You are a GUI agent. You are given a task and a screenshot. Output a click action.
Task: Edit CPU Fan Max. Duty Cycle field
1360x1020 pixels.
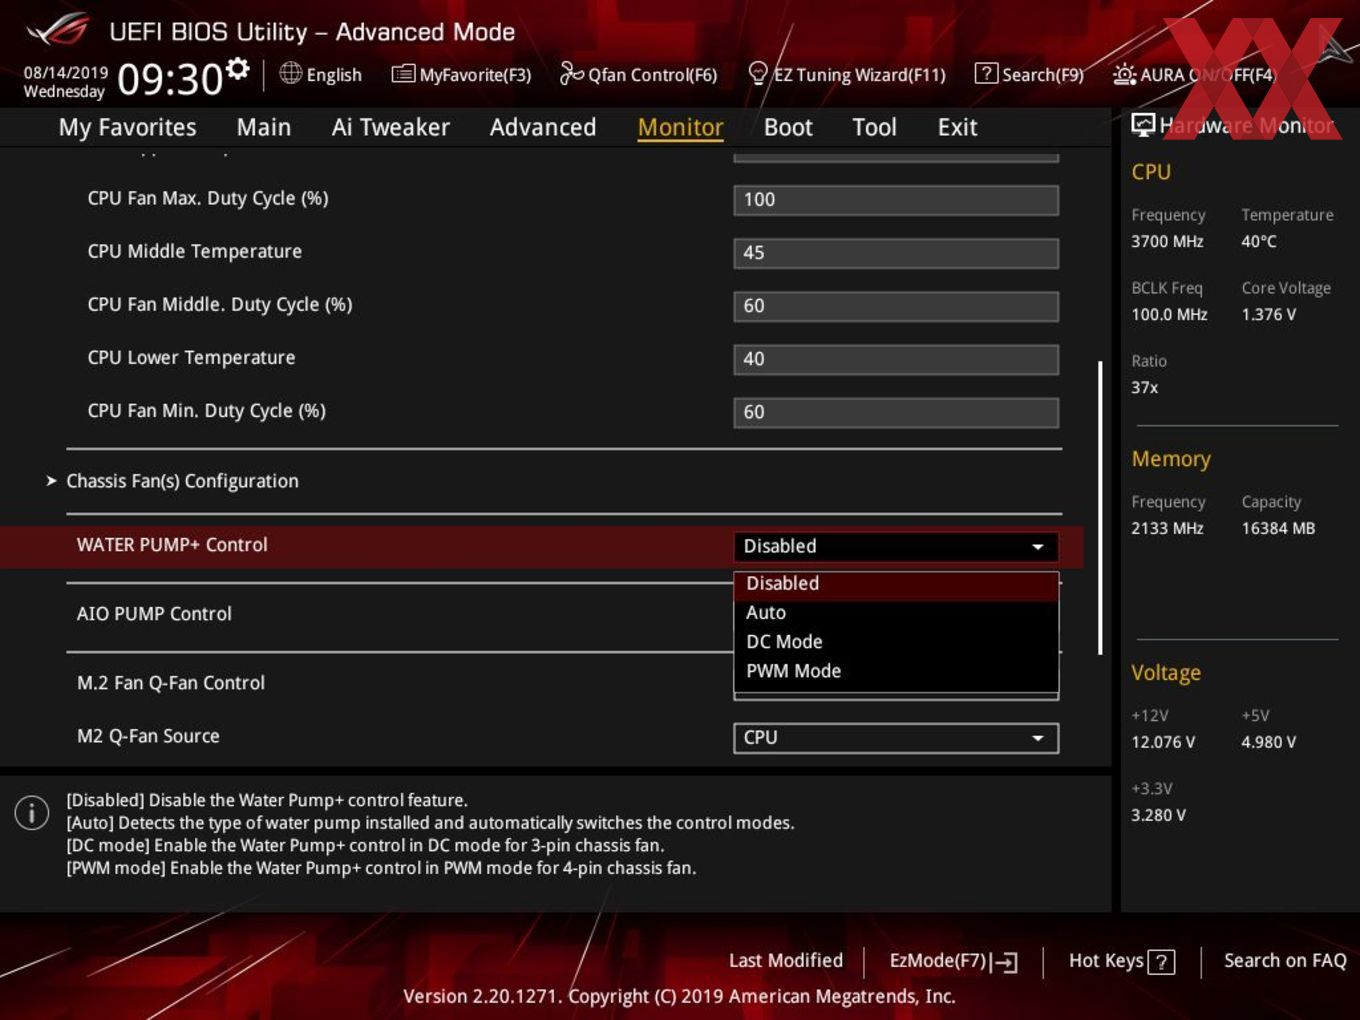[x=895, y=200]
